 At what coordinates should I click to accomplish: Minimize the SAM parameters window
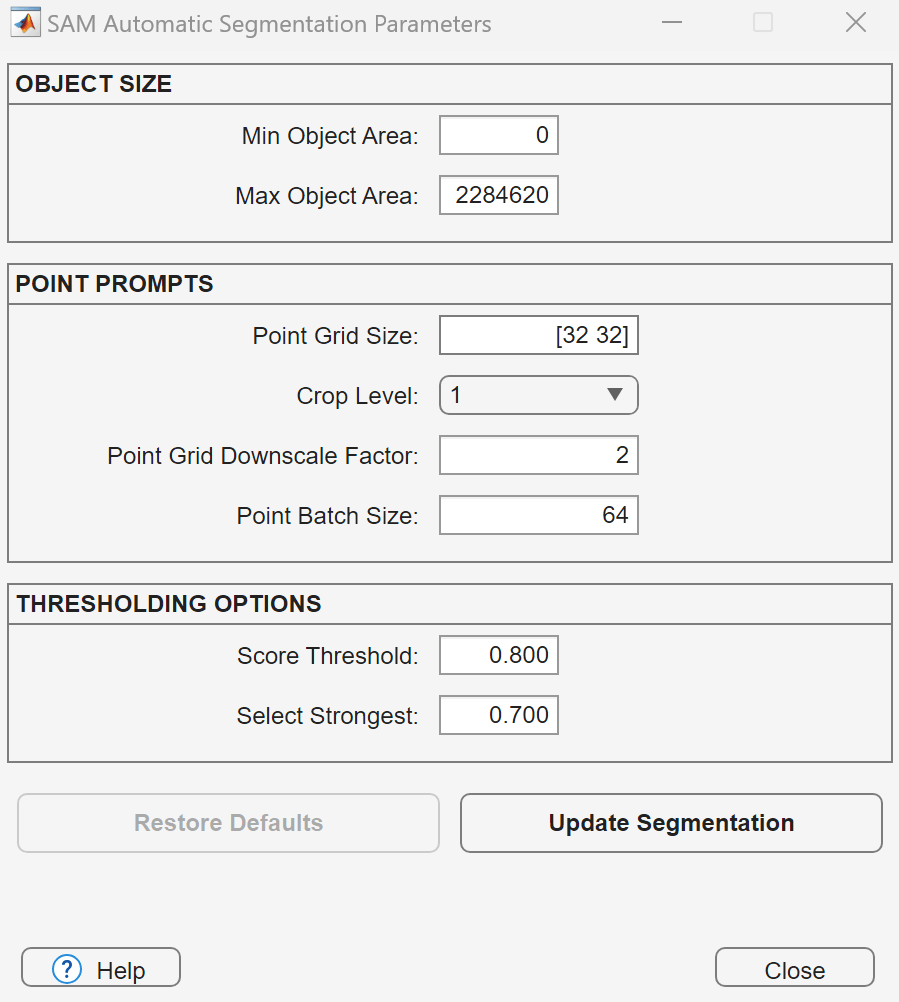coord(670,23)
